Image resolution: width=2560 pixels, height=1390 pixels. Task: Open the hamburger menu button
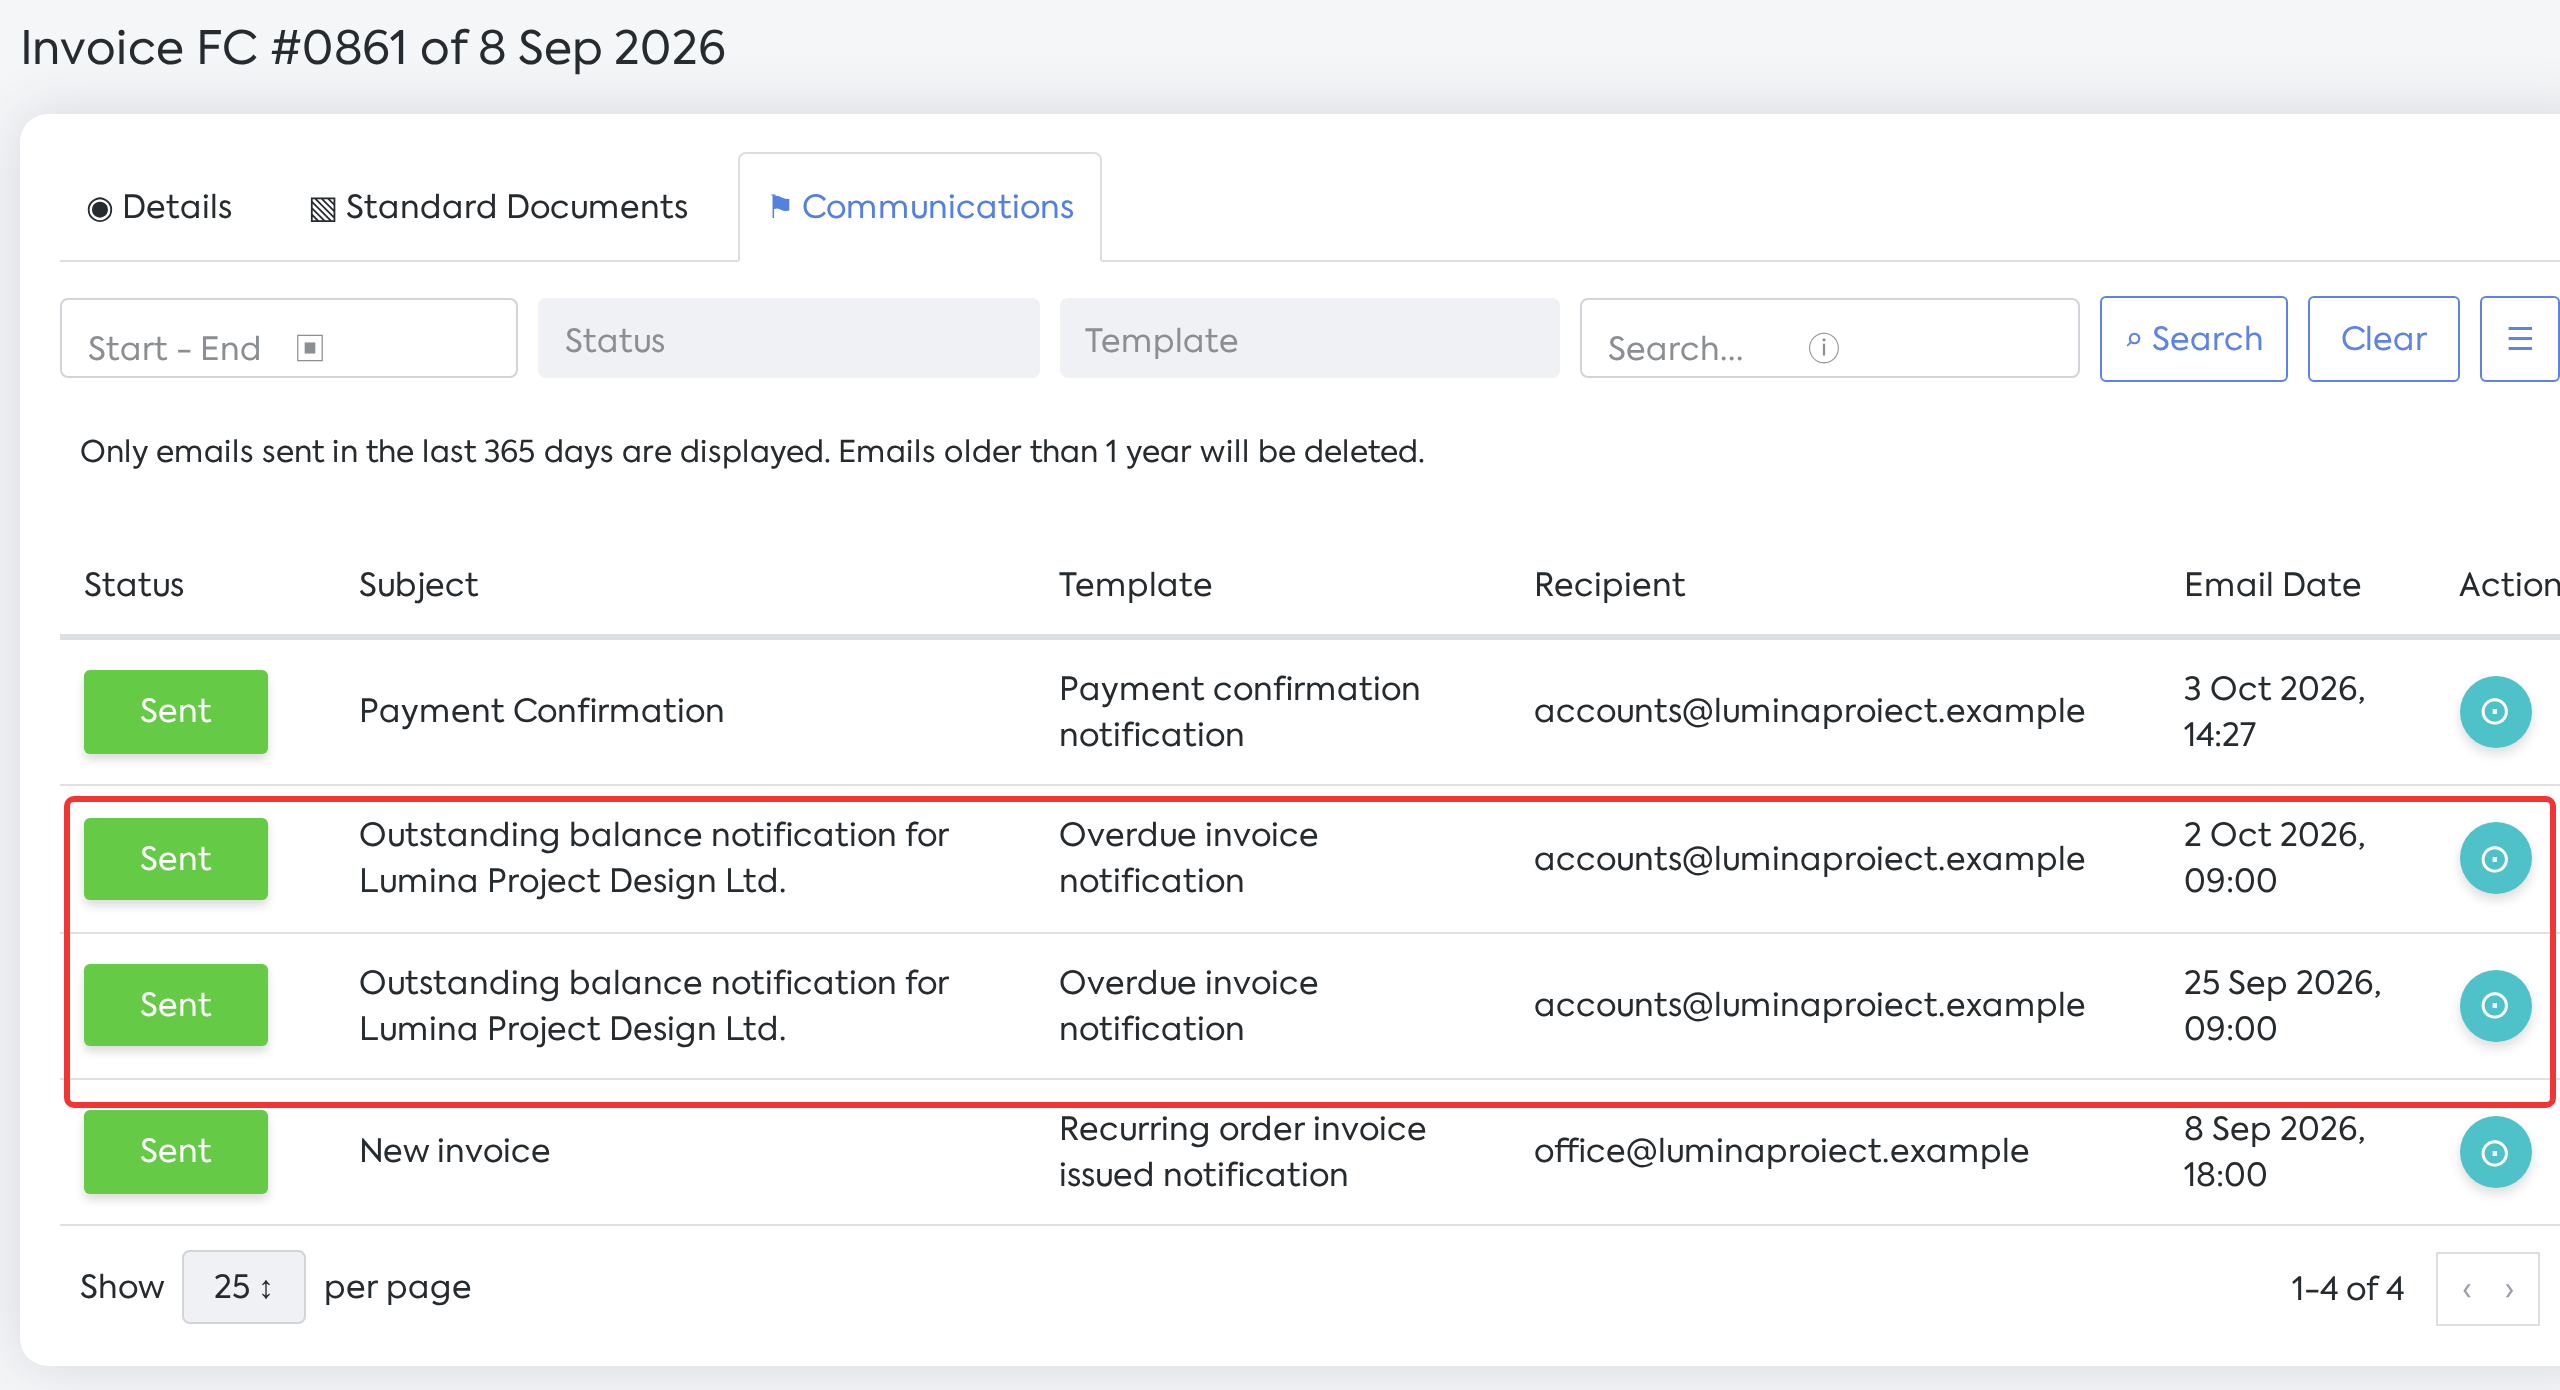(2519, 339)
